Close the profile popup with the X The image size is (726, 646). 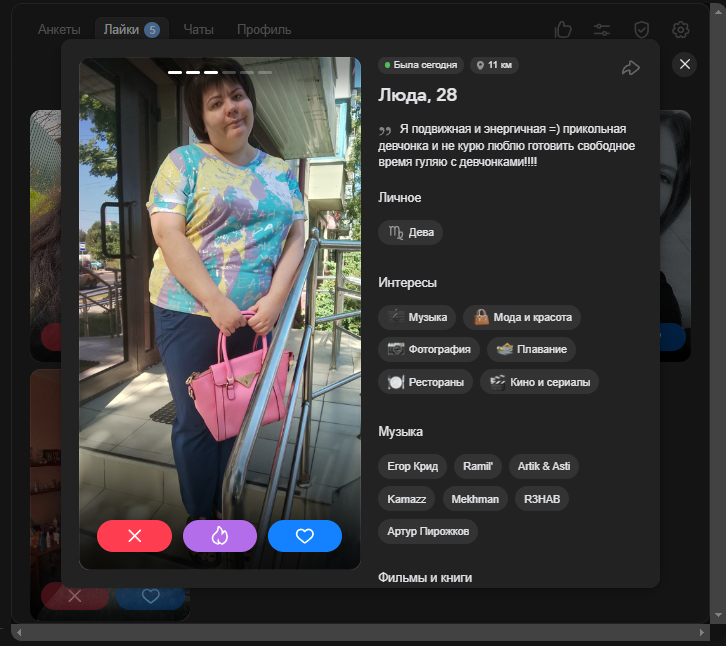click(x=684, y=64)
